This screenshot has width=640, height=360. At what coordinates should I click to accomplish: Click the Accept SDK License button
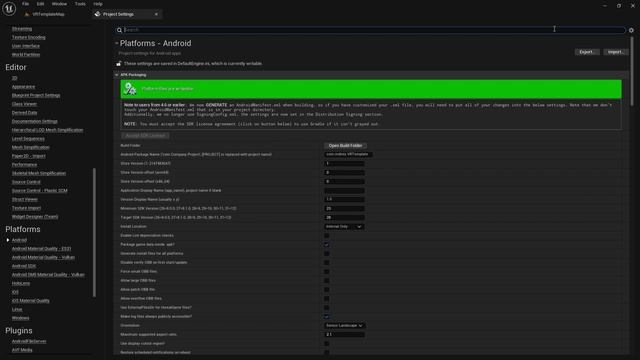(x=145, y=136)
